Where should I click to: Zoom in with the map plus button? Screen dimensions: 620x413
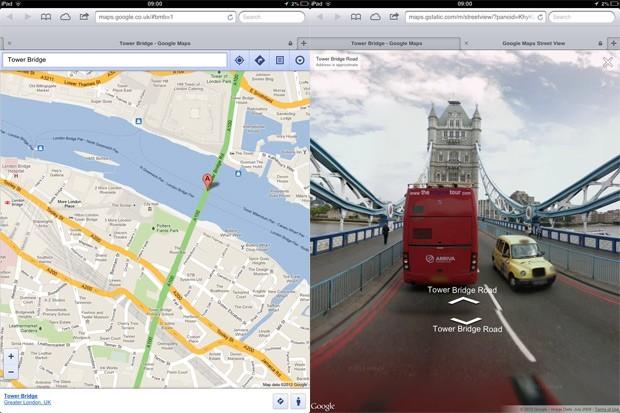point(11,356)
